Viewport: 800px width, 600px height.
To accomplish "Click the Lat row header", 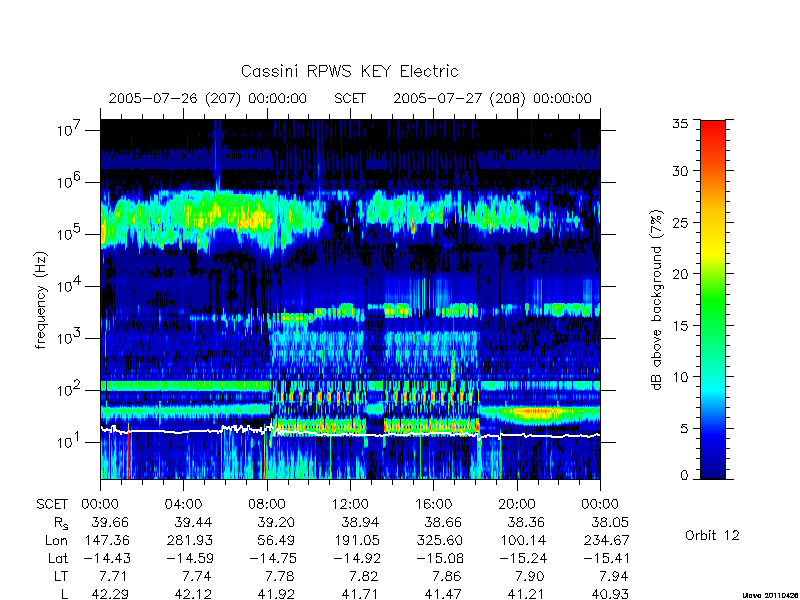I will [x=58, y=558].
